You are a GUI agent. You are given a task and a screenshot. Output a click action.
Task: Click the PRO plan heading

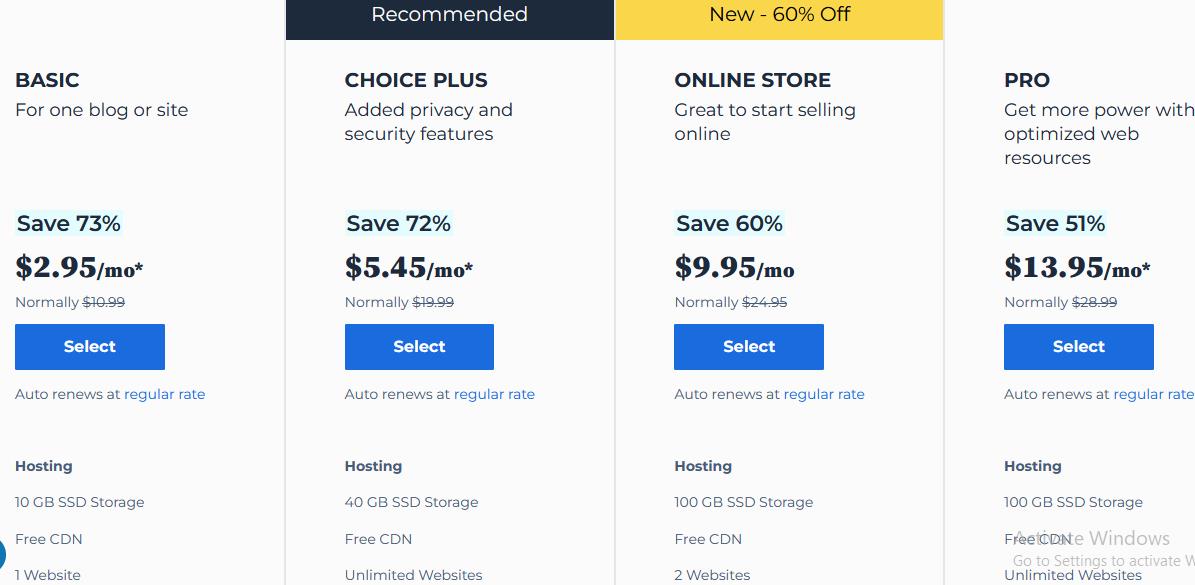point(1027,80)
